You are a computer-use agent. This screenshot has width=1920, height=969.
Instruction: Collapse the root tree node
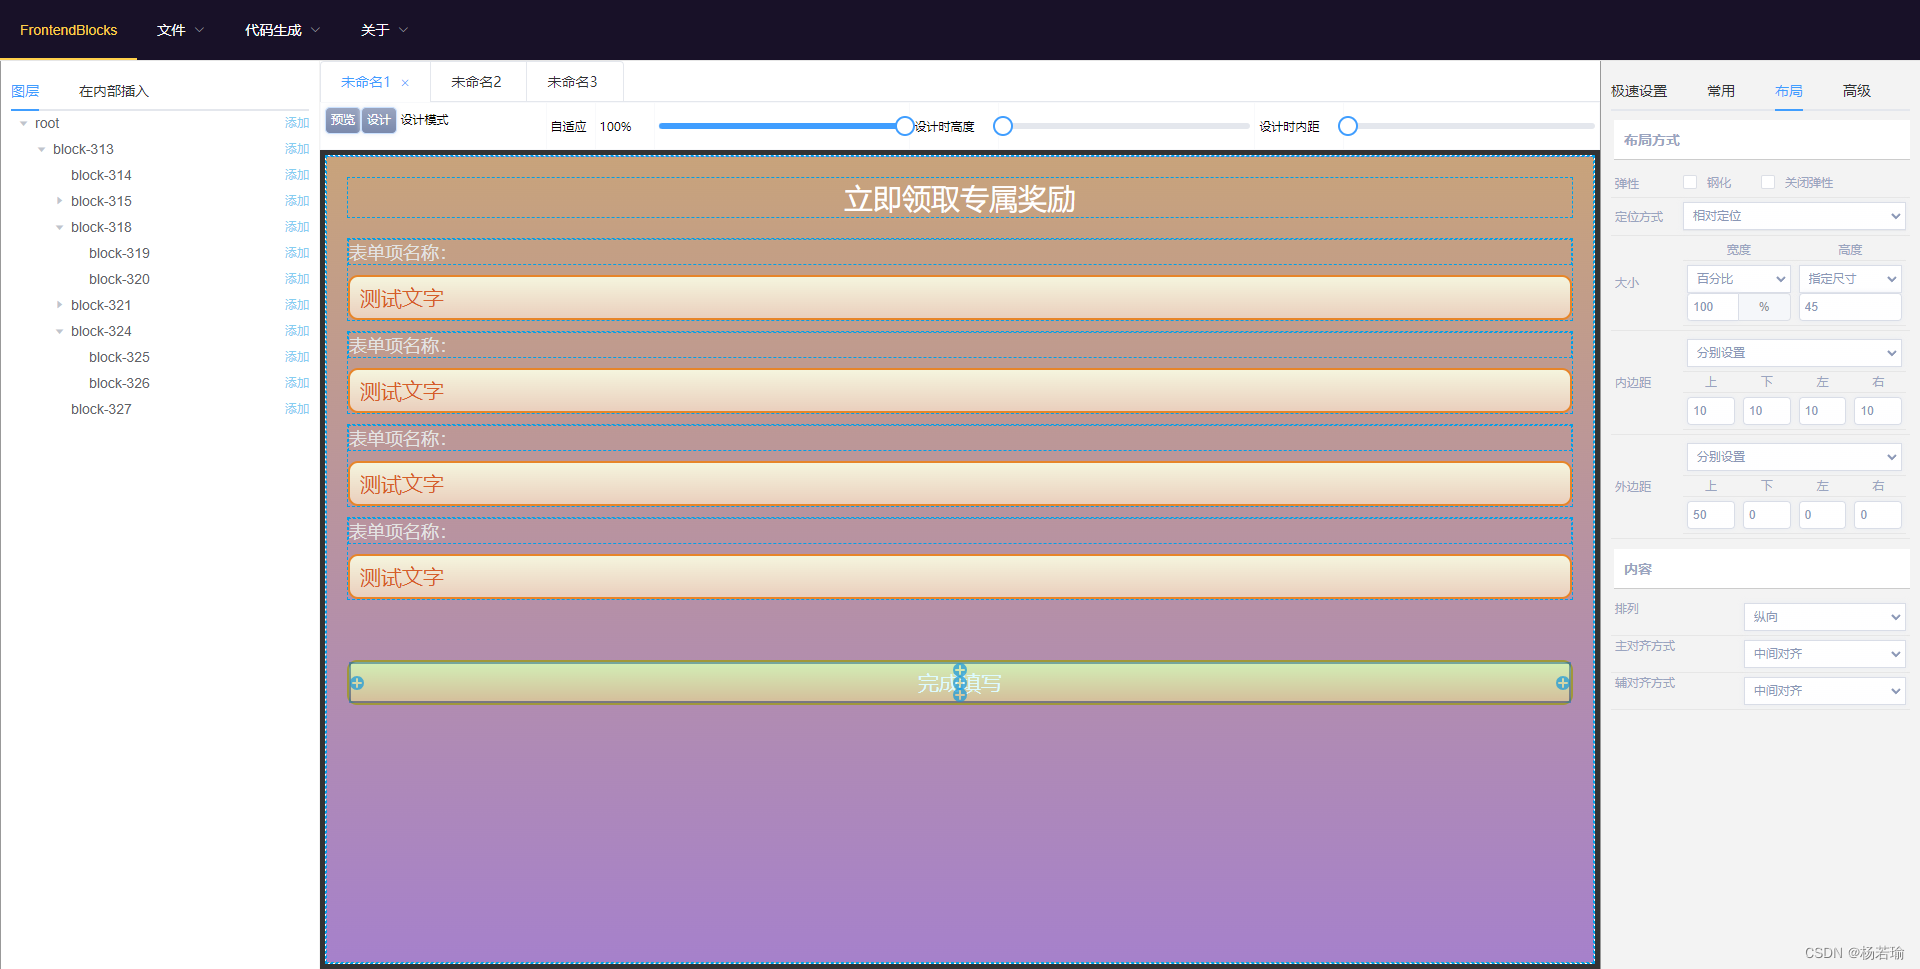23,123
